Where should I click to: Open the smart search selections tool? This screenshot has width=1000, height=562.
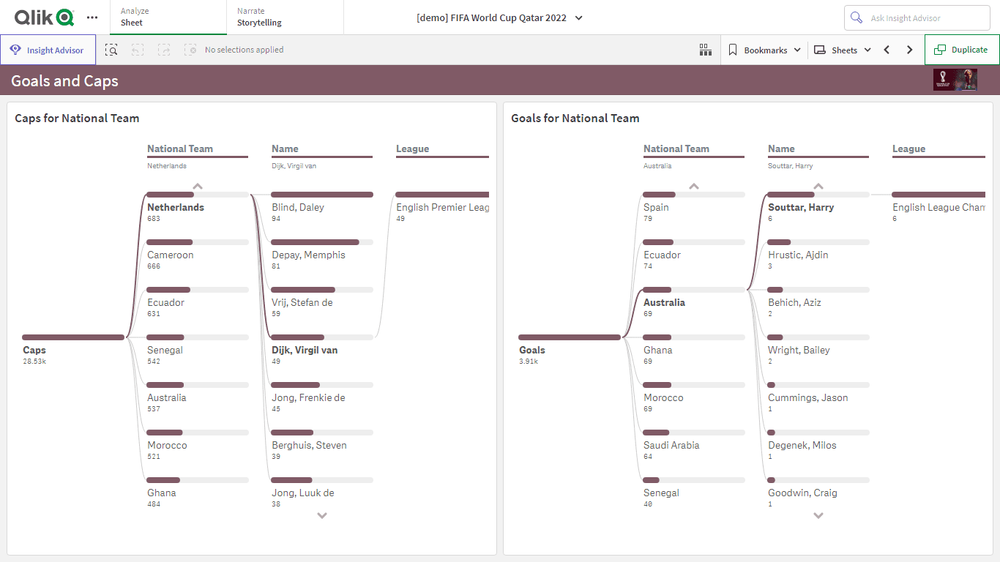(112, 50)
